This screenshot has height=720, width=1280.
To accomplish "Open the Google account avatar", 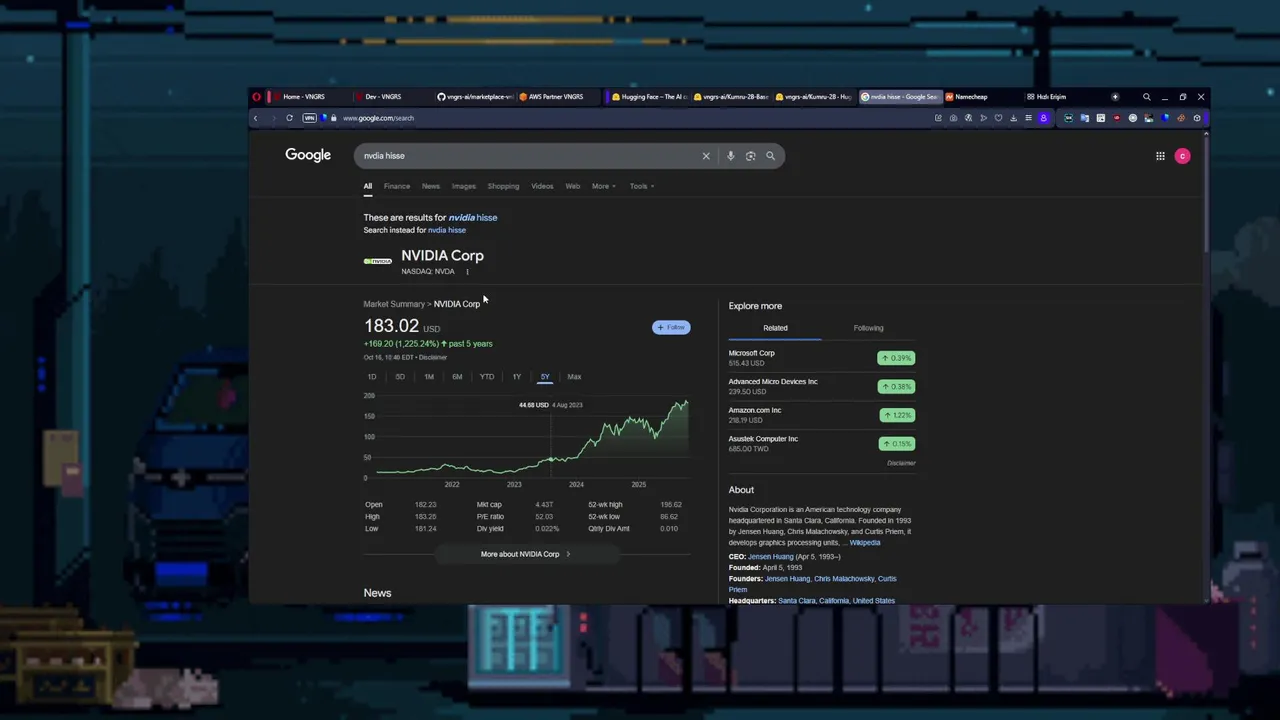I will pyautogui.click(x=1182, y=156).
